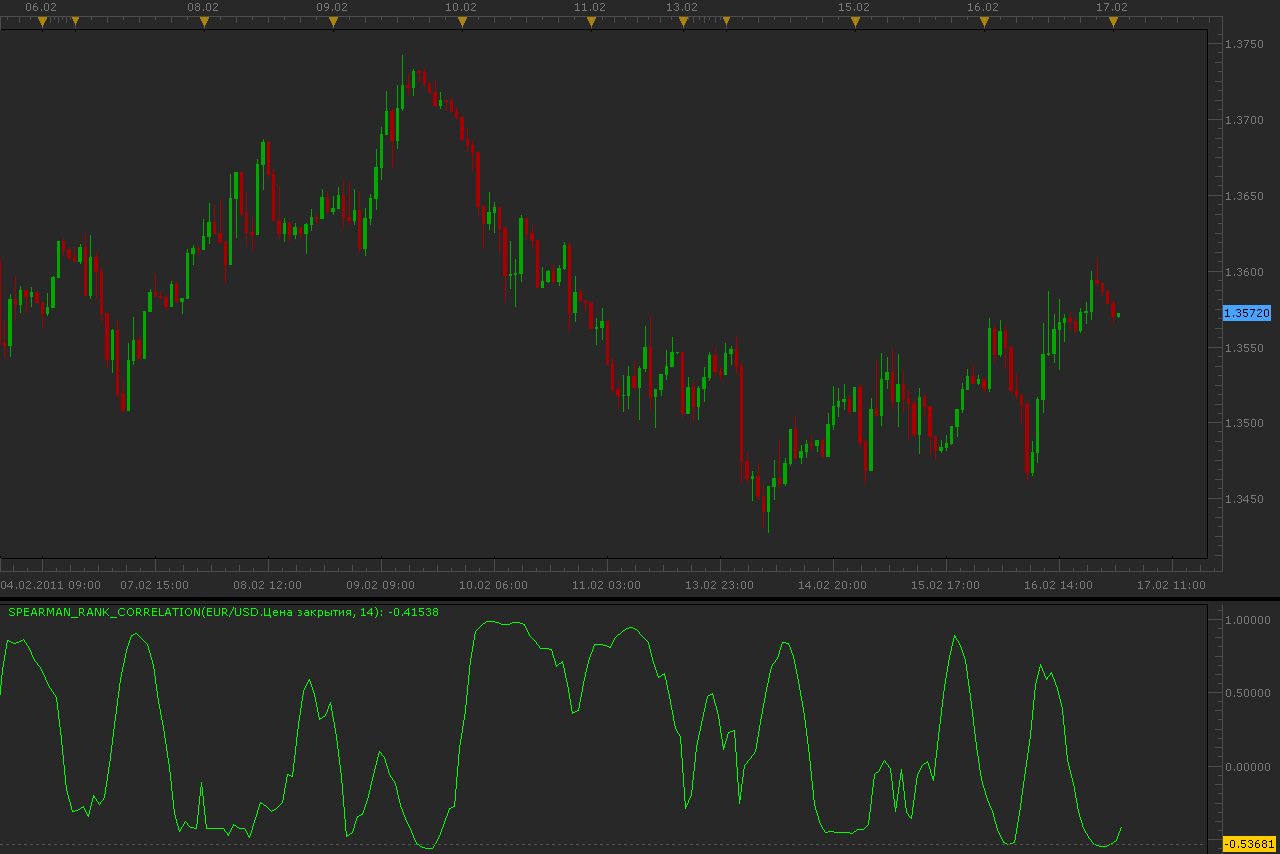Viewport: 1280px width, 854px height.
Task: Click the 17.02 day marker triangle
Action: pyautogui.click(x=1113, y=21)
